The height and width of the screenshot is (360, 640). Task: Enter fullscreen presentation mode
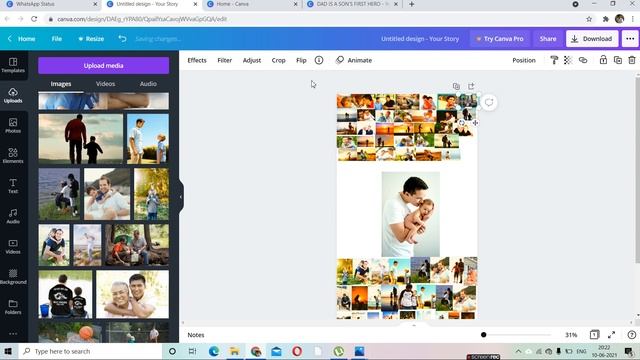pyautogui.click(x=611, y=335)
